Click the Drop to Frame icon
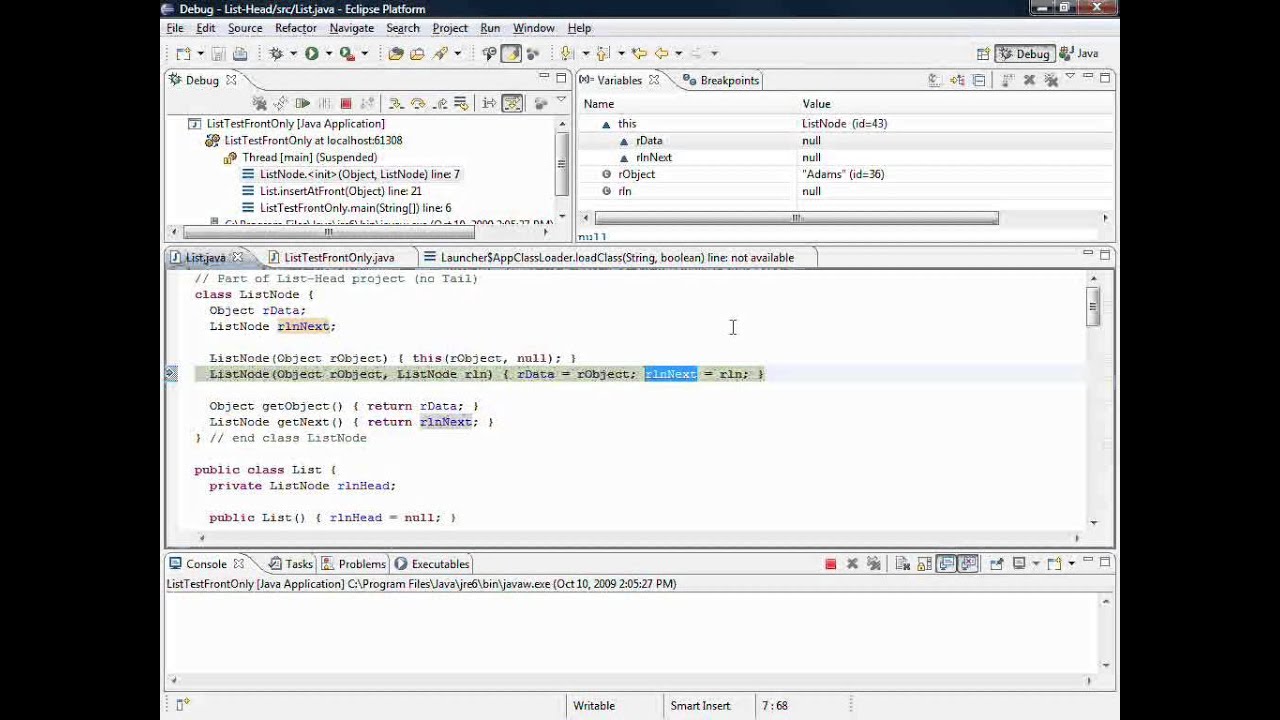 pyautogui.click(x=461, y=103)
